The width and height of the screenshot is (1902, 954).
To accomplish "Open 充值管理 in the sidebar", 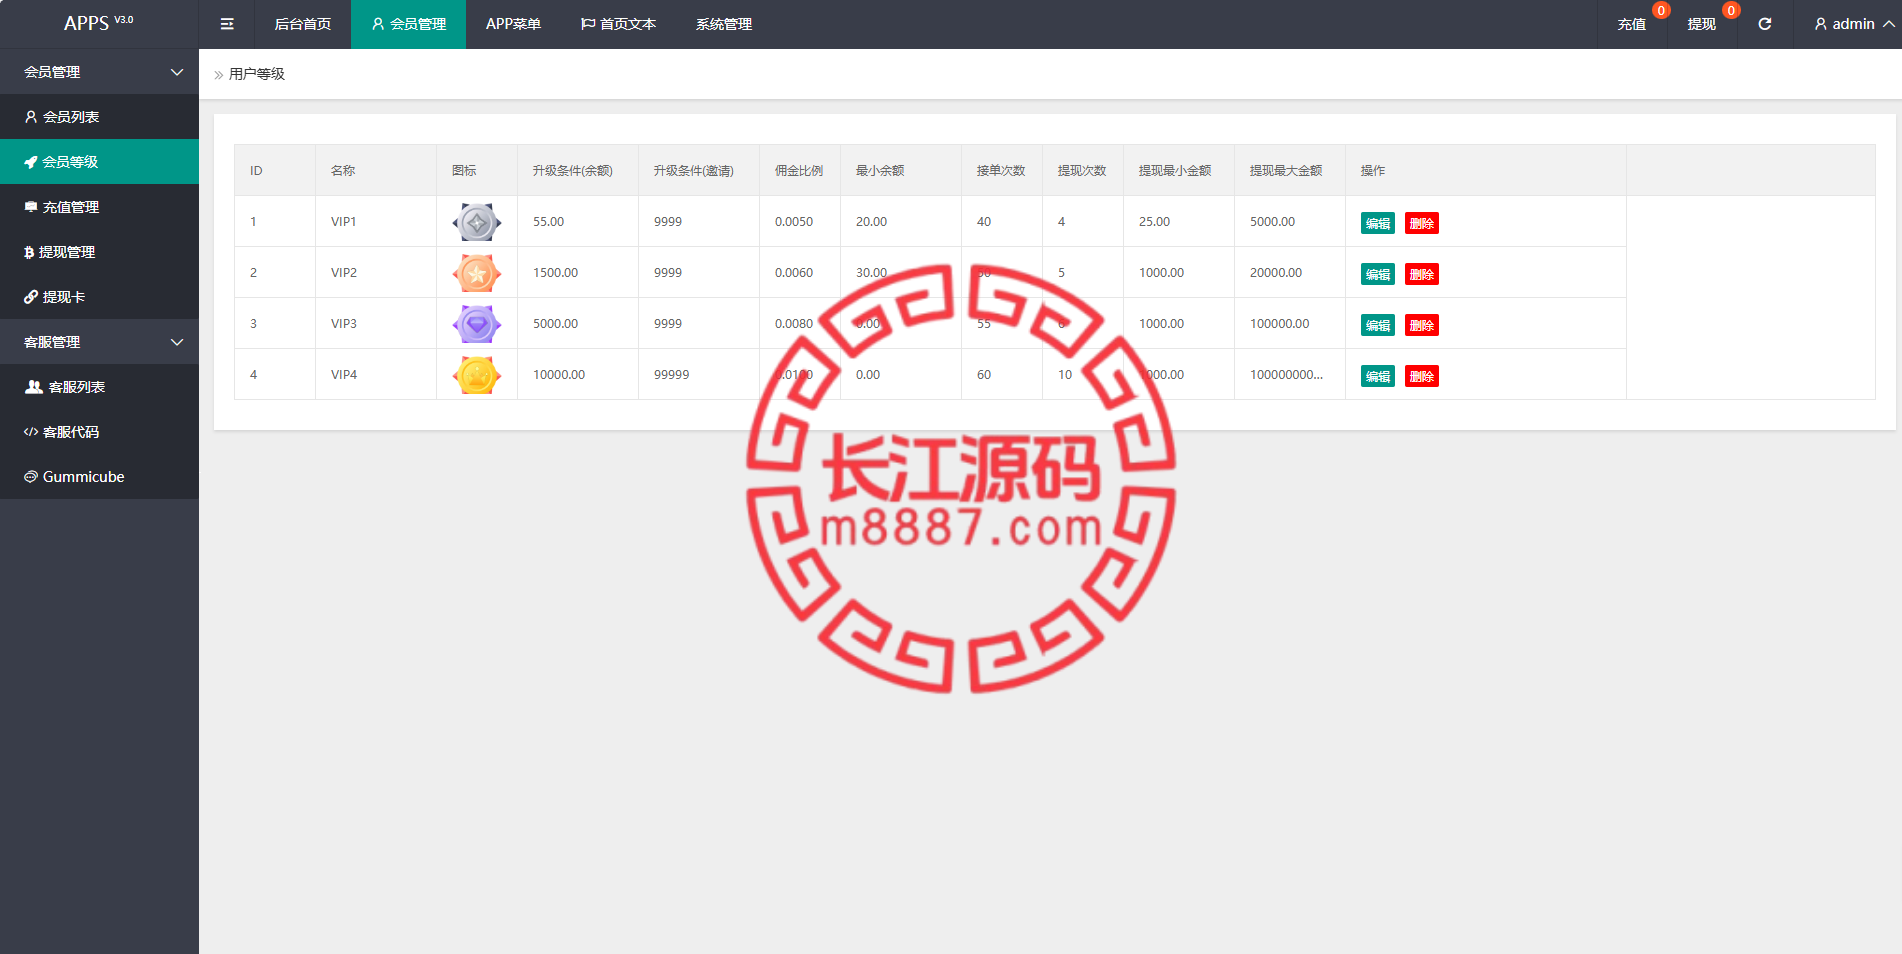I will 99,207.
